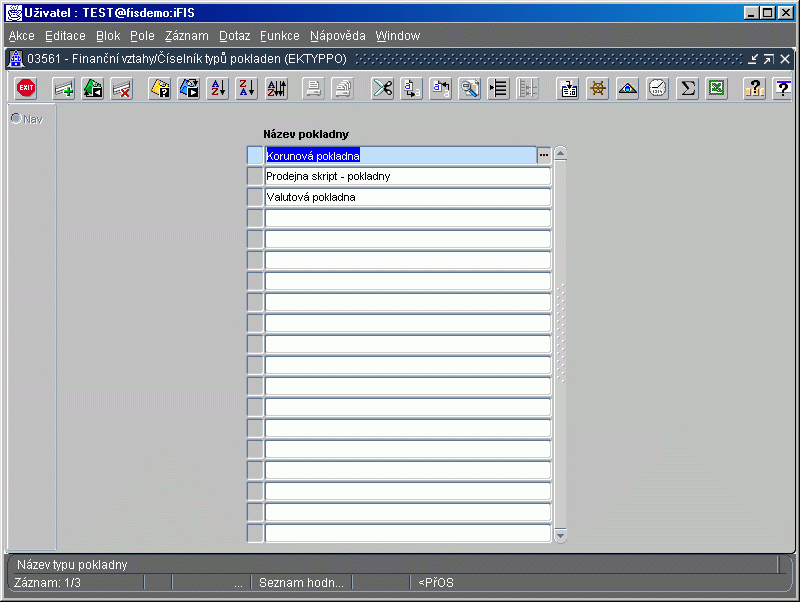Click the scissors cut icon

point(383,88)
